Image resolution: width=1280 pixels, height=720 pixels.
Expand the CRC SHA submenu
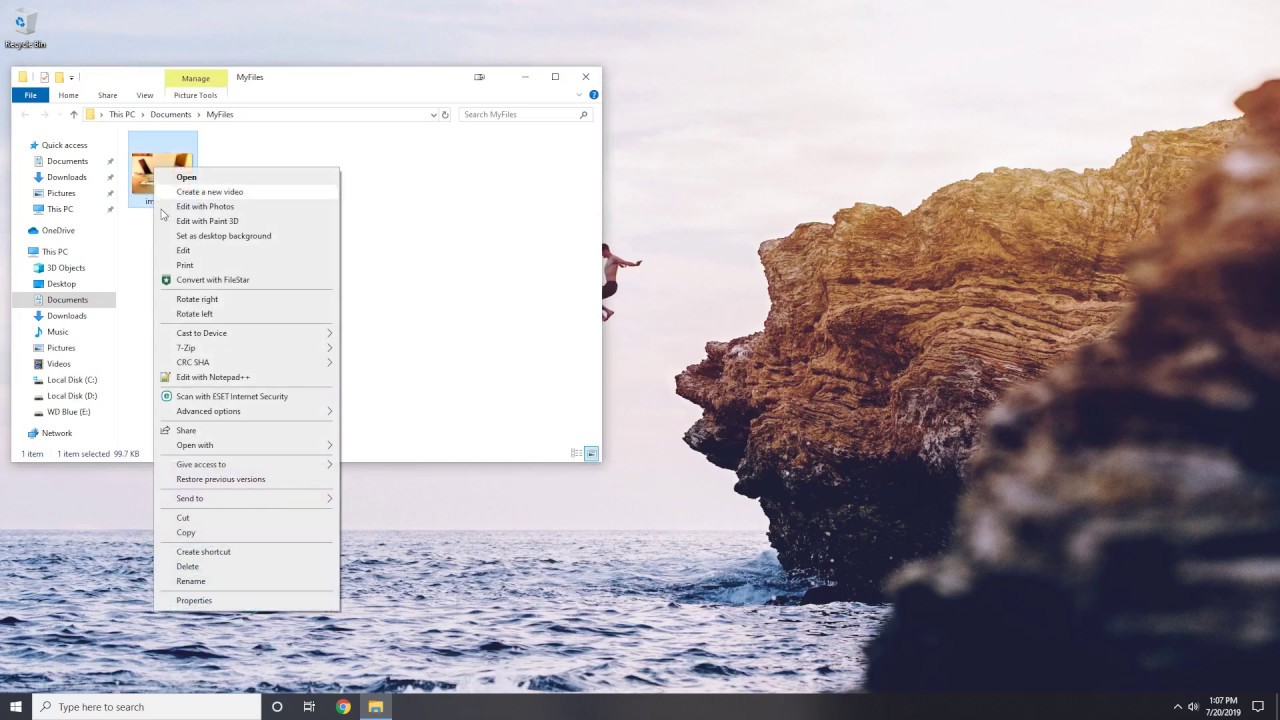247,362
